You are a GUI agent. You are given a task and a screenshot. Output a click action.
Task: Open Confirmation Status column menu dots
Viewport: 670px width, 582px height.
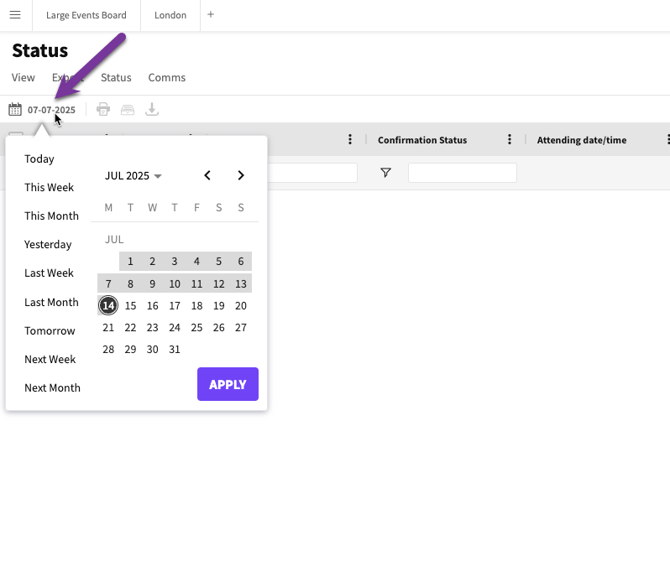[509, 139]
